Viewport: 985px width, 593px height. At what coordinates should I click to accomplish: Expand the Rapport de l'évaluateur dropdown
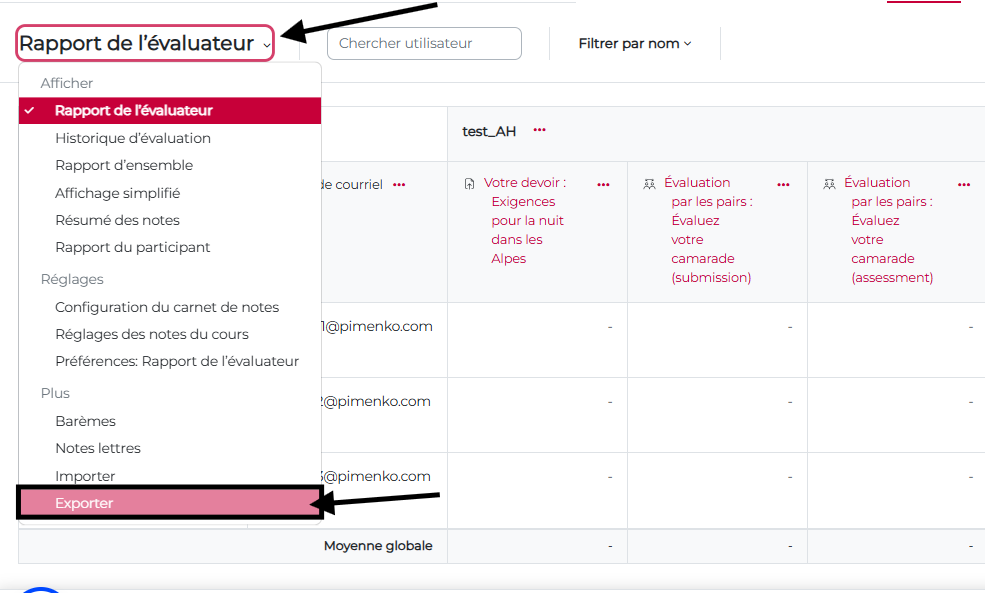click(x=145, y=44)
